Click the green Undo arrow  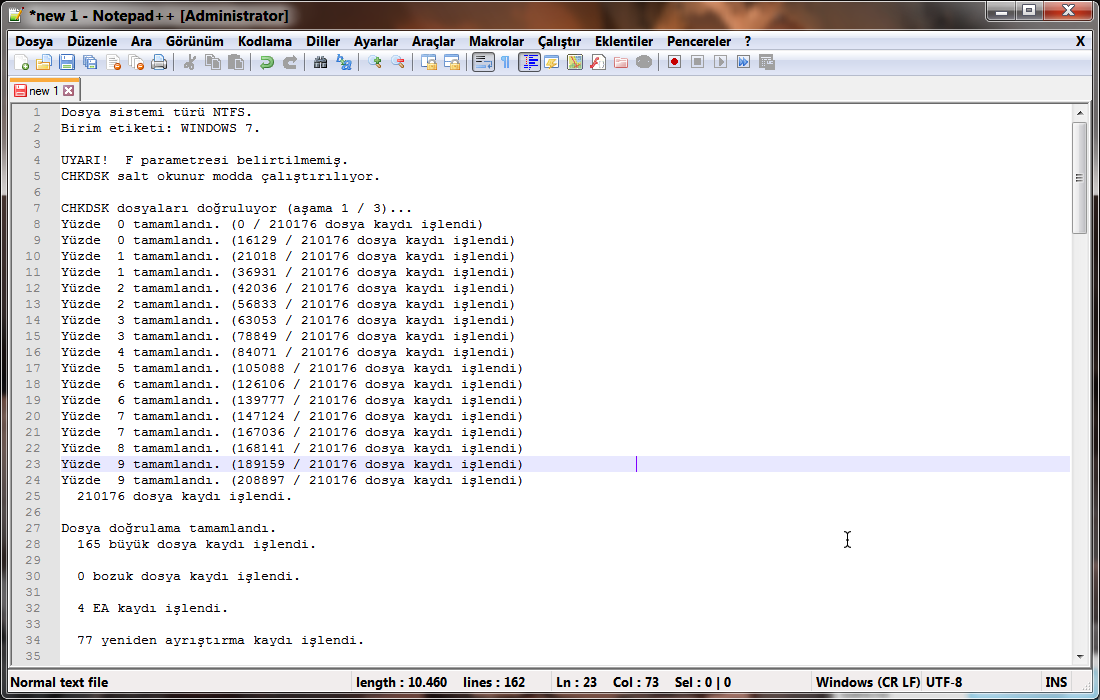tap(267, 62)
